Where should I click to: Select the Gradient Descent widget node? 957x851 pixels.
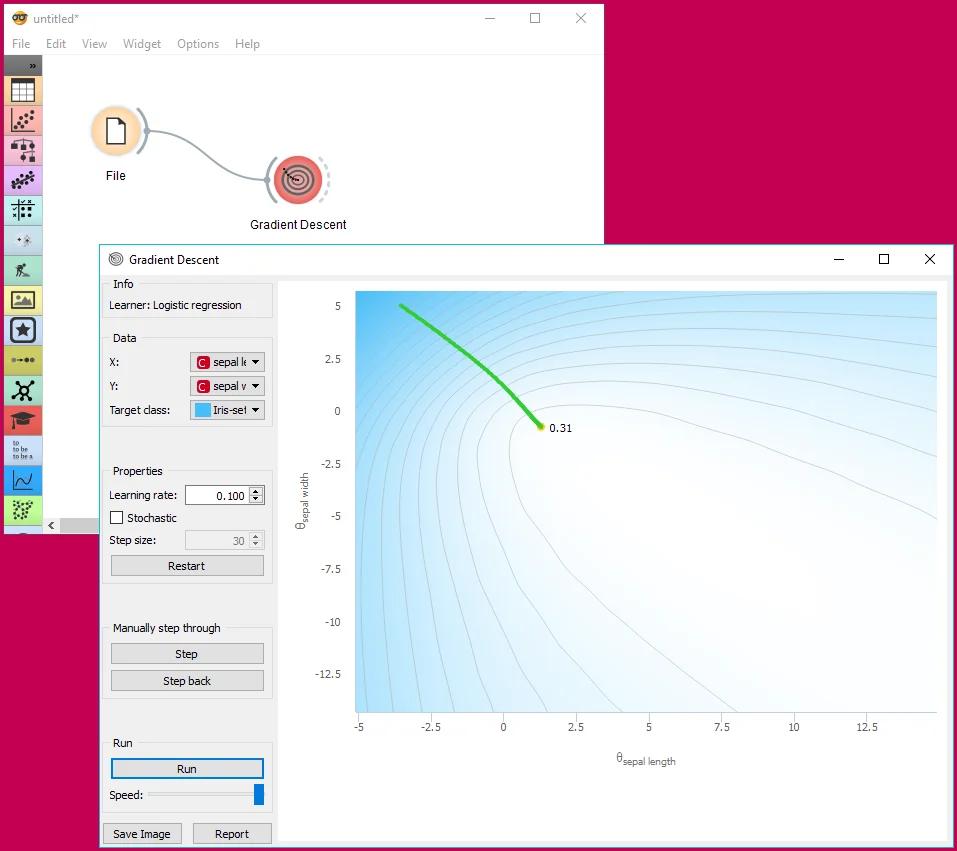(298, 181)
